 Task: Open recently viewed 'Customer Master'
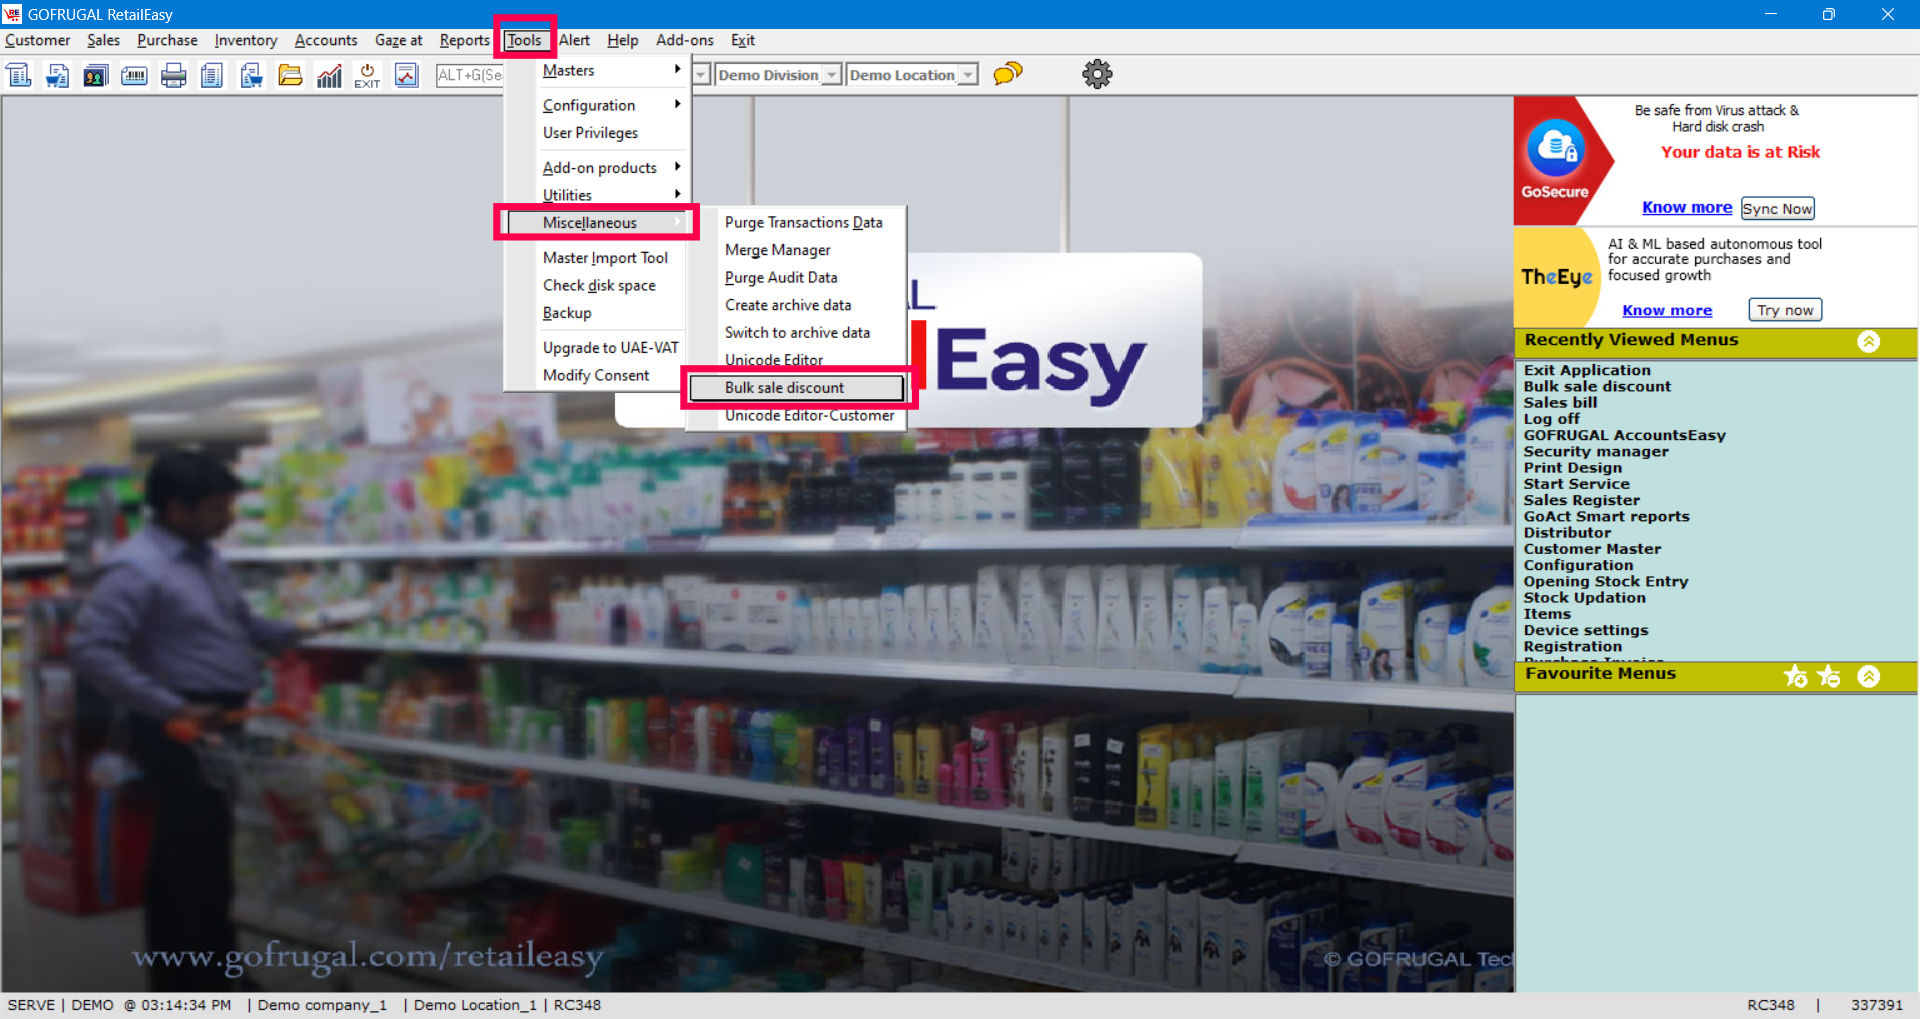(x=1592, y=549)
